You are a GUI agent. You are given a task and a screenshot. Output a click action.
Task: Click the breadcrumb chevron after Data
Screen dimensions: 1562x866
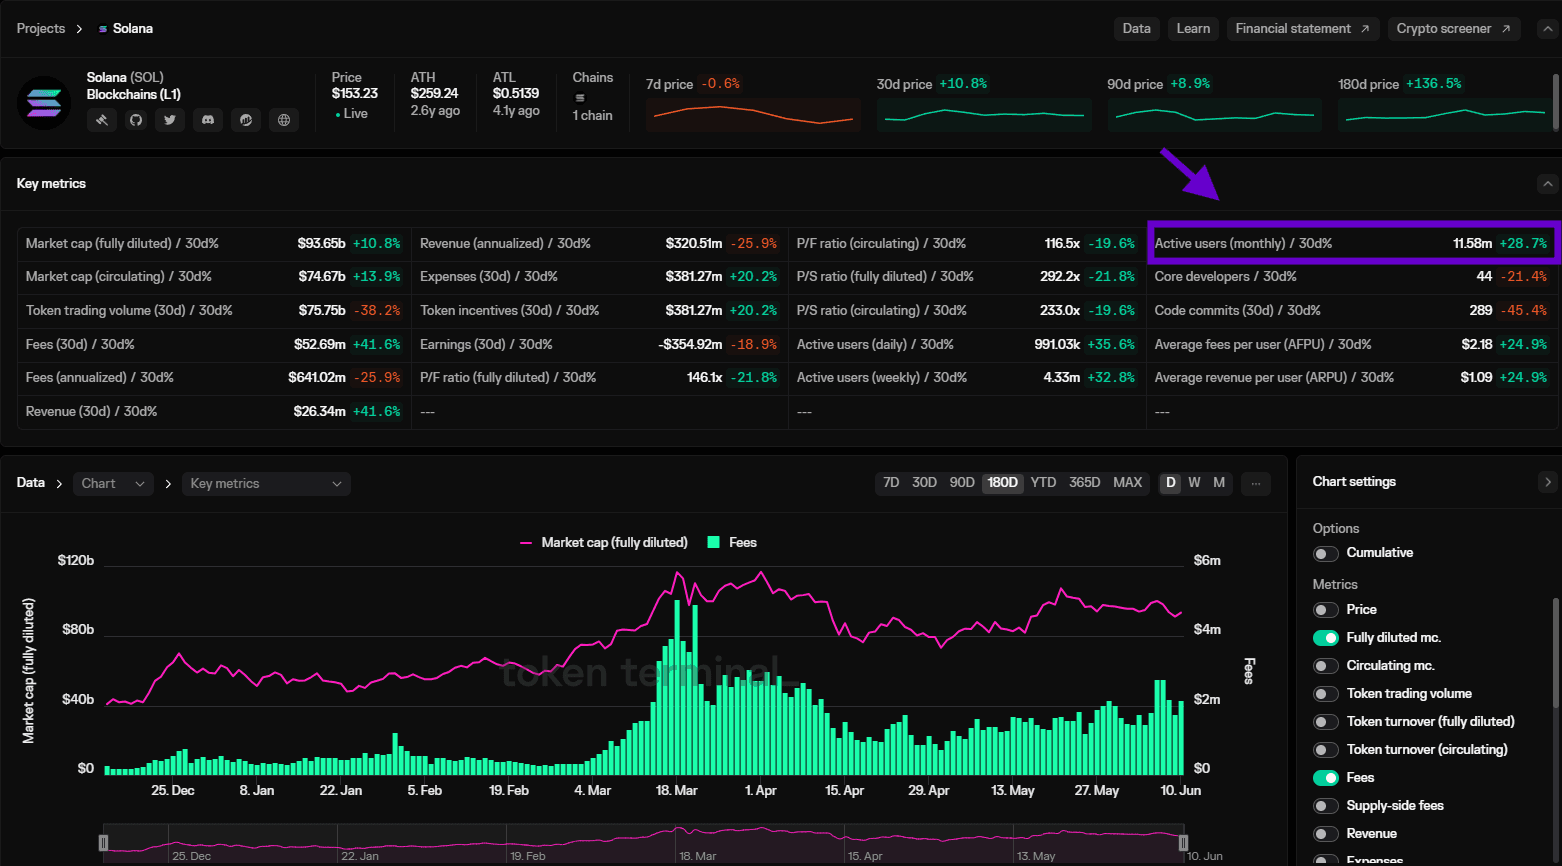(x=59, y=484)
